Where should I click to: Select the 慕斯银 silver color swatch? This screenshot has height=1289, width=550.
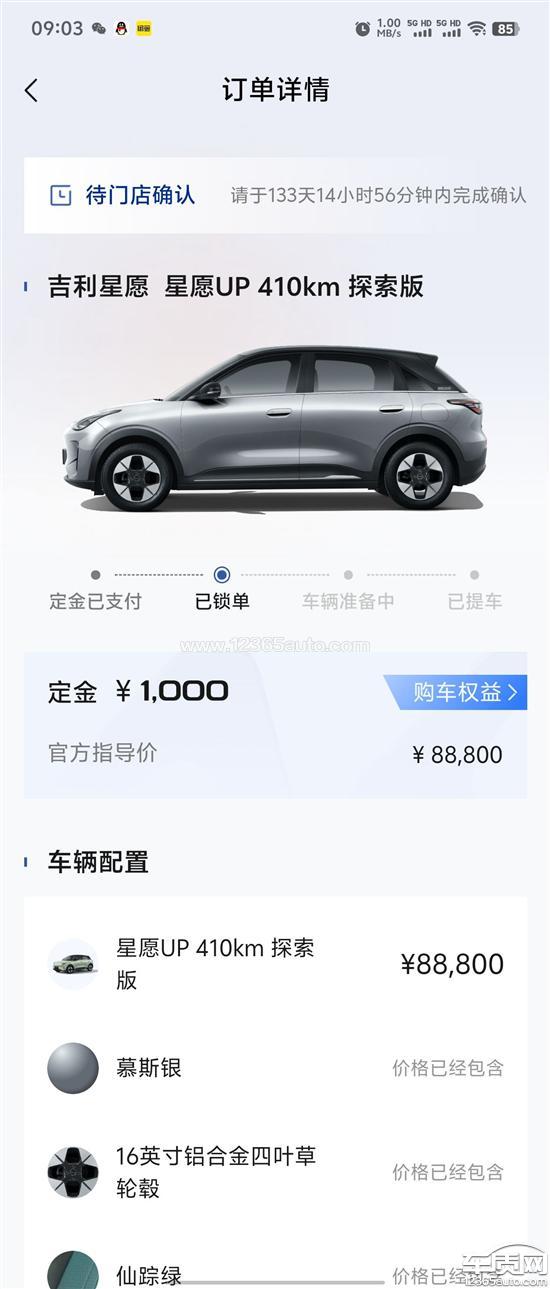(73, 1068)
